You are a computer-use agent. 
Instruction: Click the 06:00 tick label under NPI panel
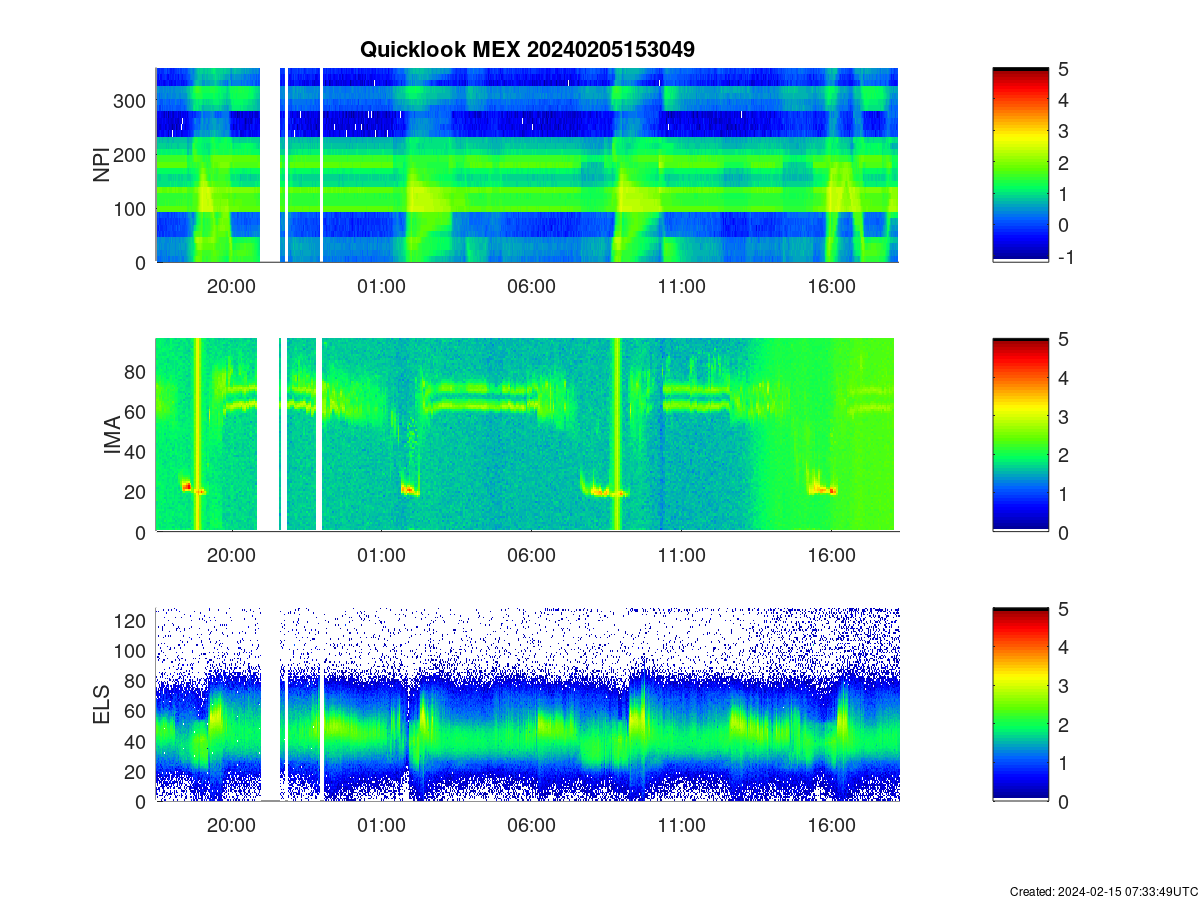point(531,286)
